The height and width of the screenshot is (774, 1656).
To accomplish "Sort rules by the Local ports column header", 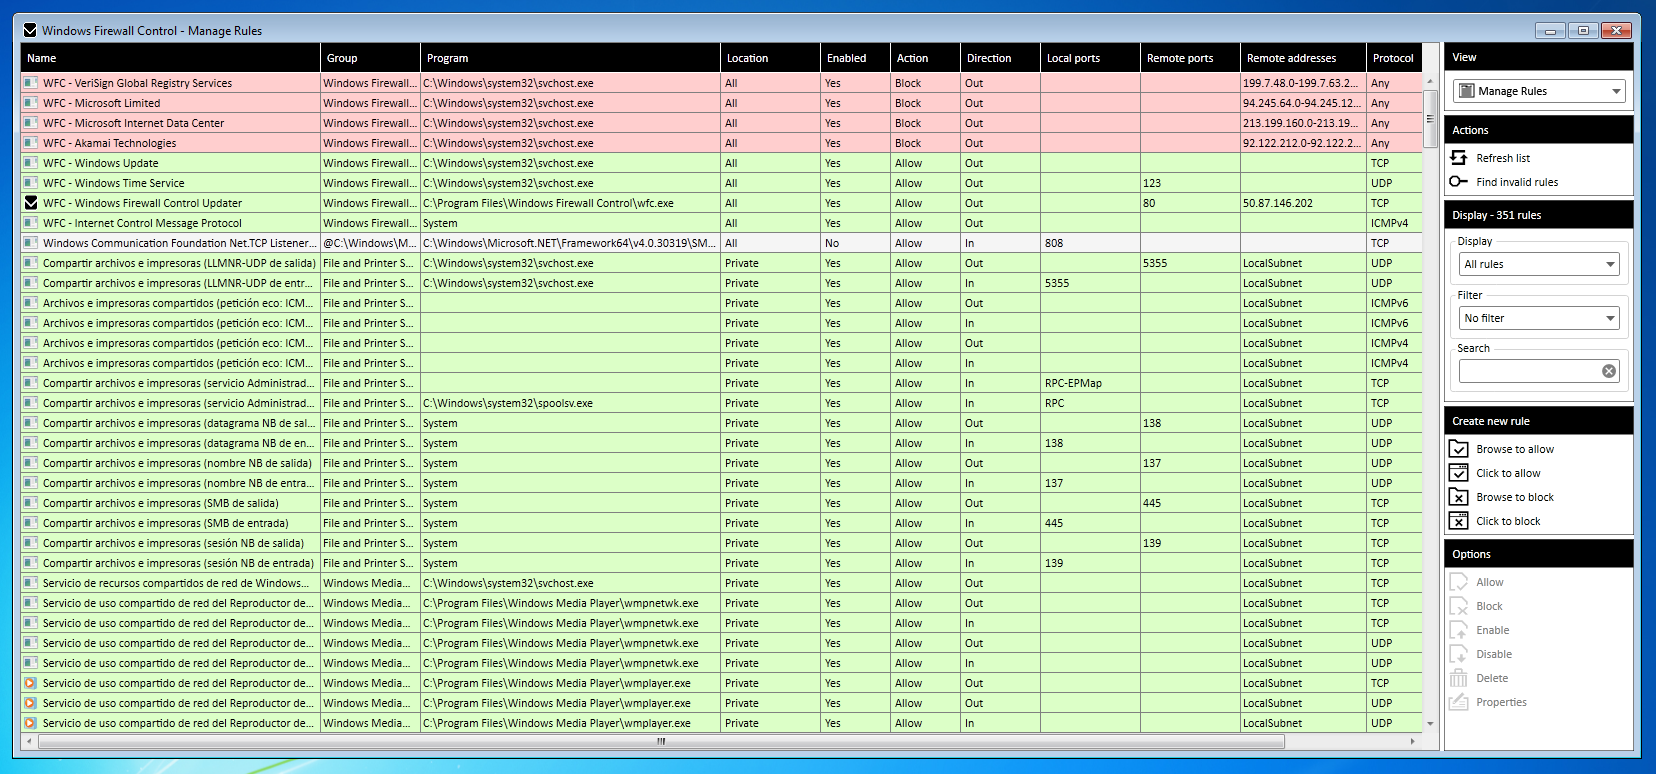I will (x=1090, y=58).
